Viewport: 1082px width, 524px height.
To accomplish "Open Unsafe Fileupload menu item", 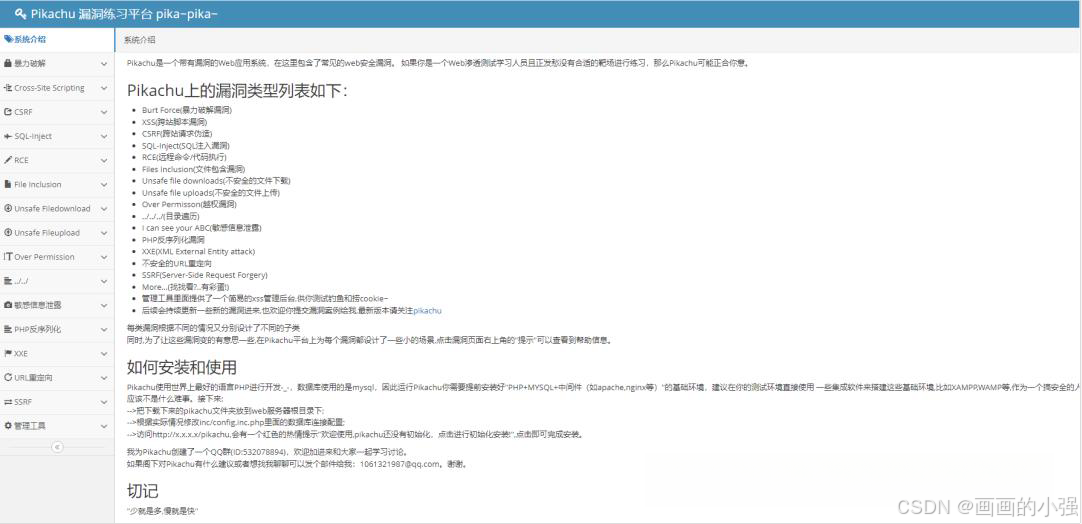I will 57,233.
